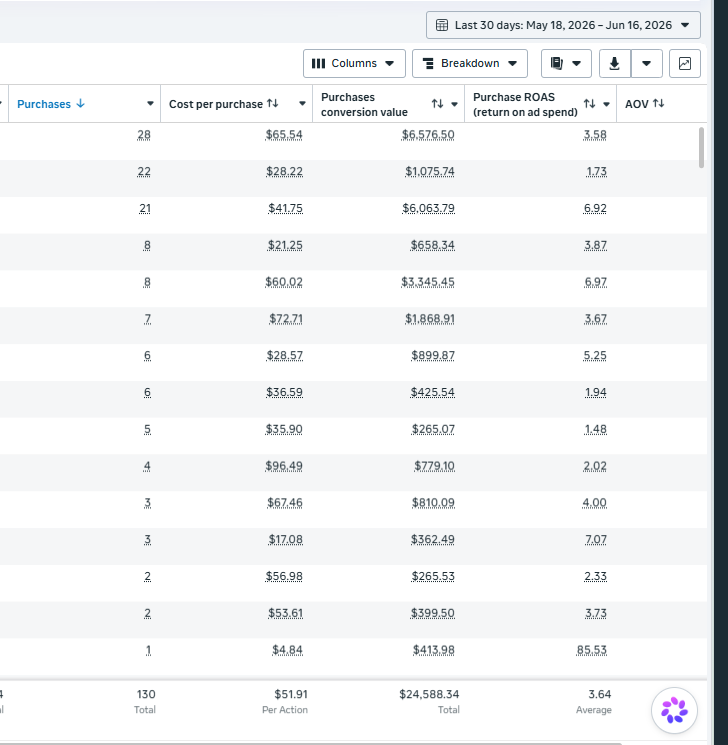Sort by Purchase ROAS arrows

tap(589, 104)
